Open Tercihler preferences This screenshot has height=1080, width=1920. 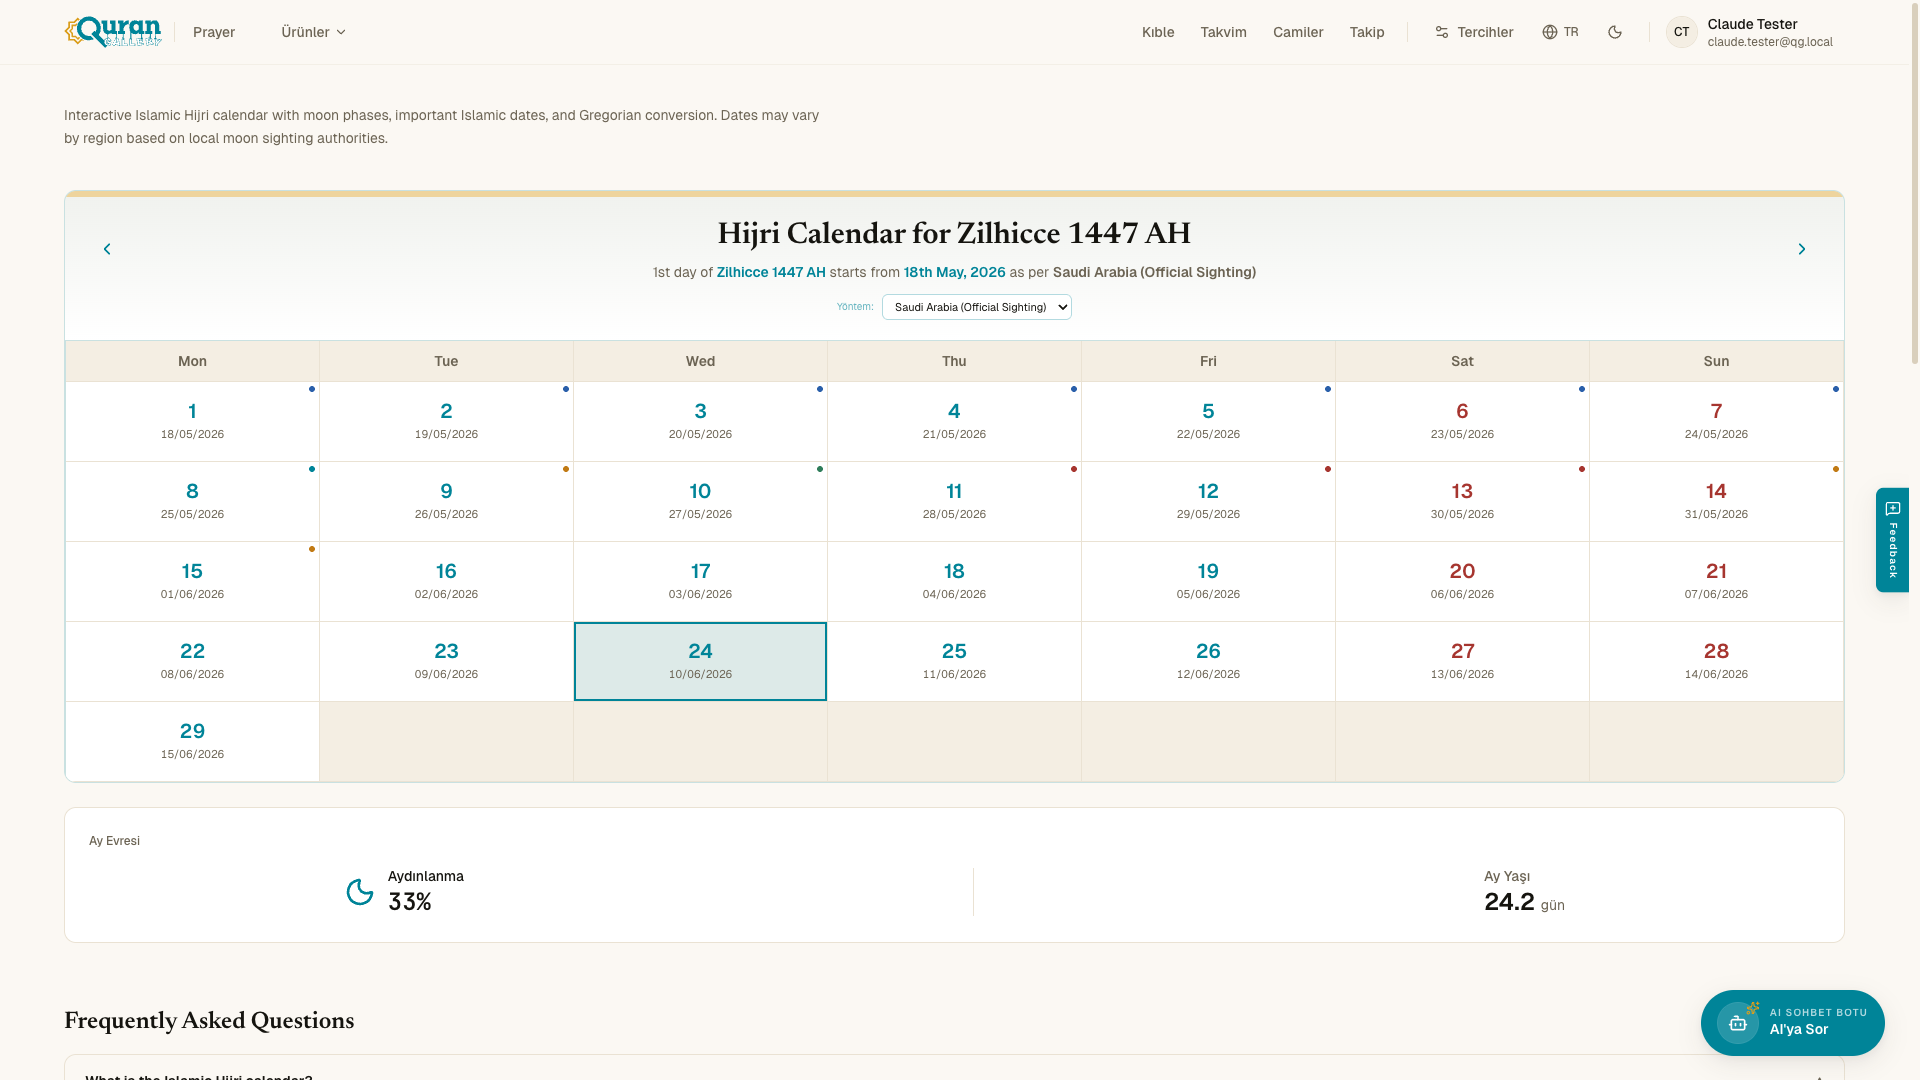(x=1474, y=32)
